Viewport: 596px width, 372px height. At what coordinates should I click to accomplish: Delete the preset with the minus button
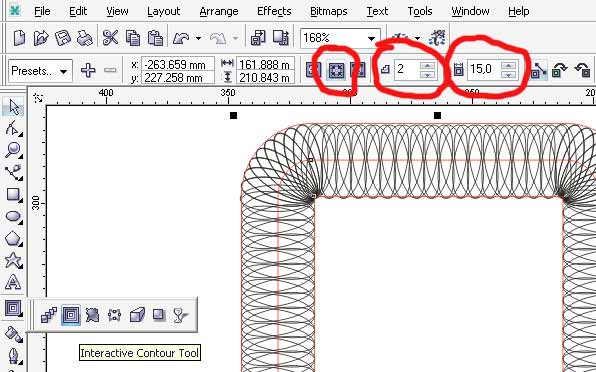coord(110,70)
